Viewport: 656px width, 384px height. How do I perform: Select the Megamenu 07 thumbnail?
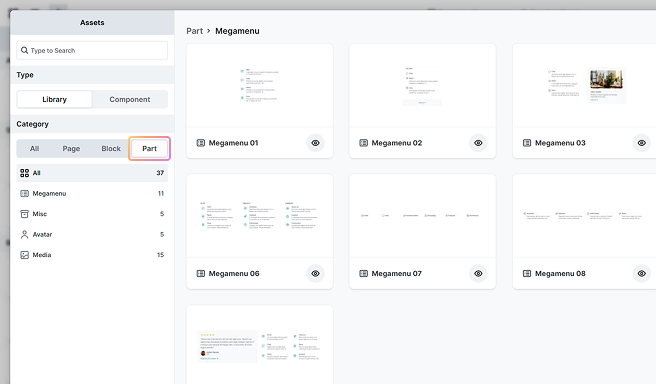click(423, 216)
